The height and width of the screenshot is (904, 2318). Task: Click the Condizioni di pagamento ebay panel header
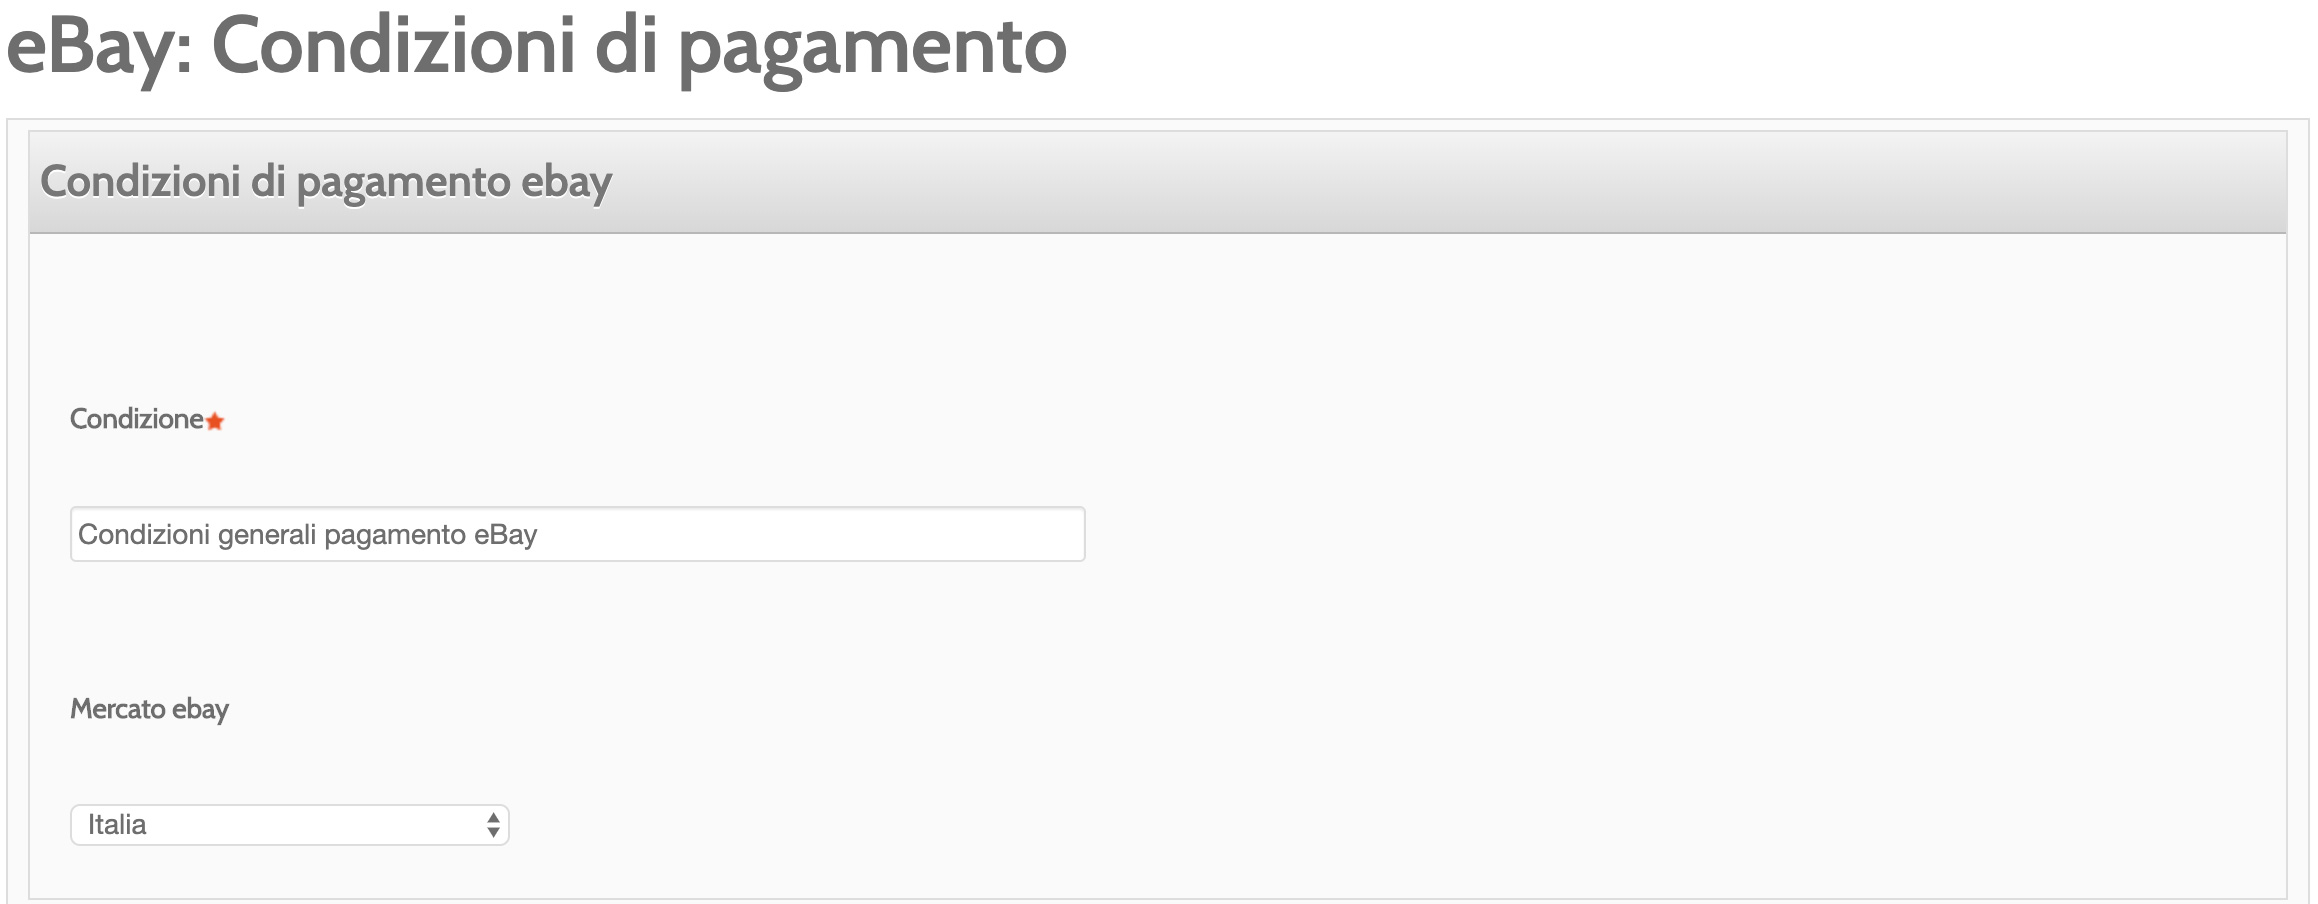pos(1158,182)
